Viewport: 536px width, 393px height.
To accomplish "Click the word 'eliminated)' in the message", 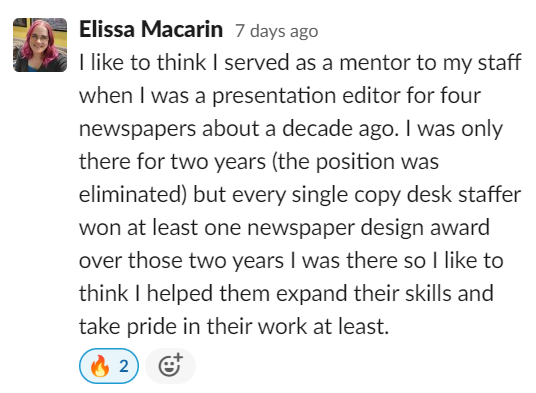I will coord(133,195).
